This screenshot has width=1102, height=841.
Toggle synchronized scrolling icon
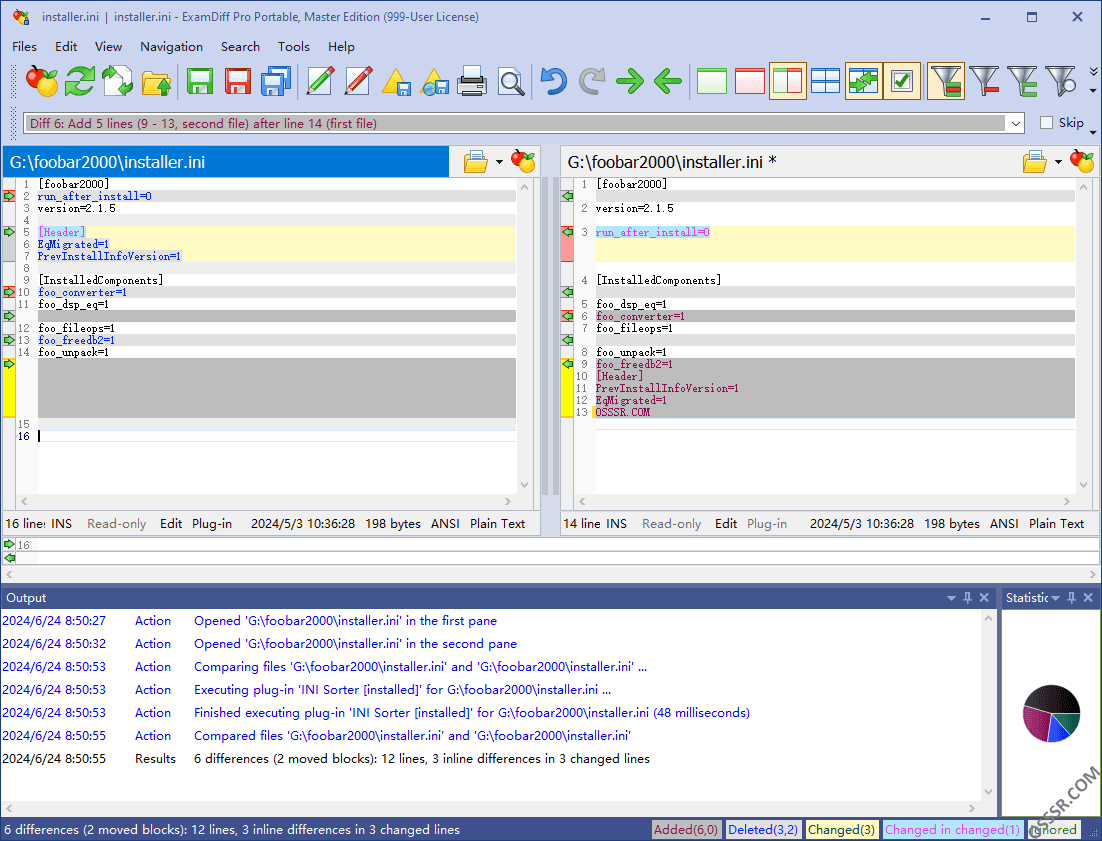(x=863, y=82)
